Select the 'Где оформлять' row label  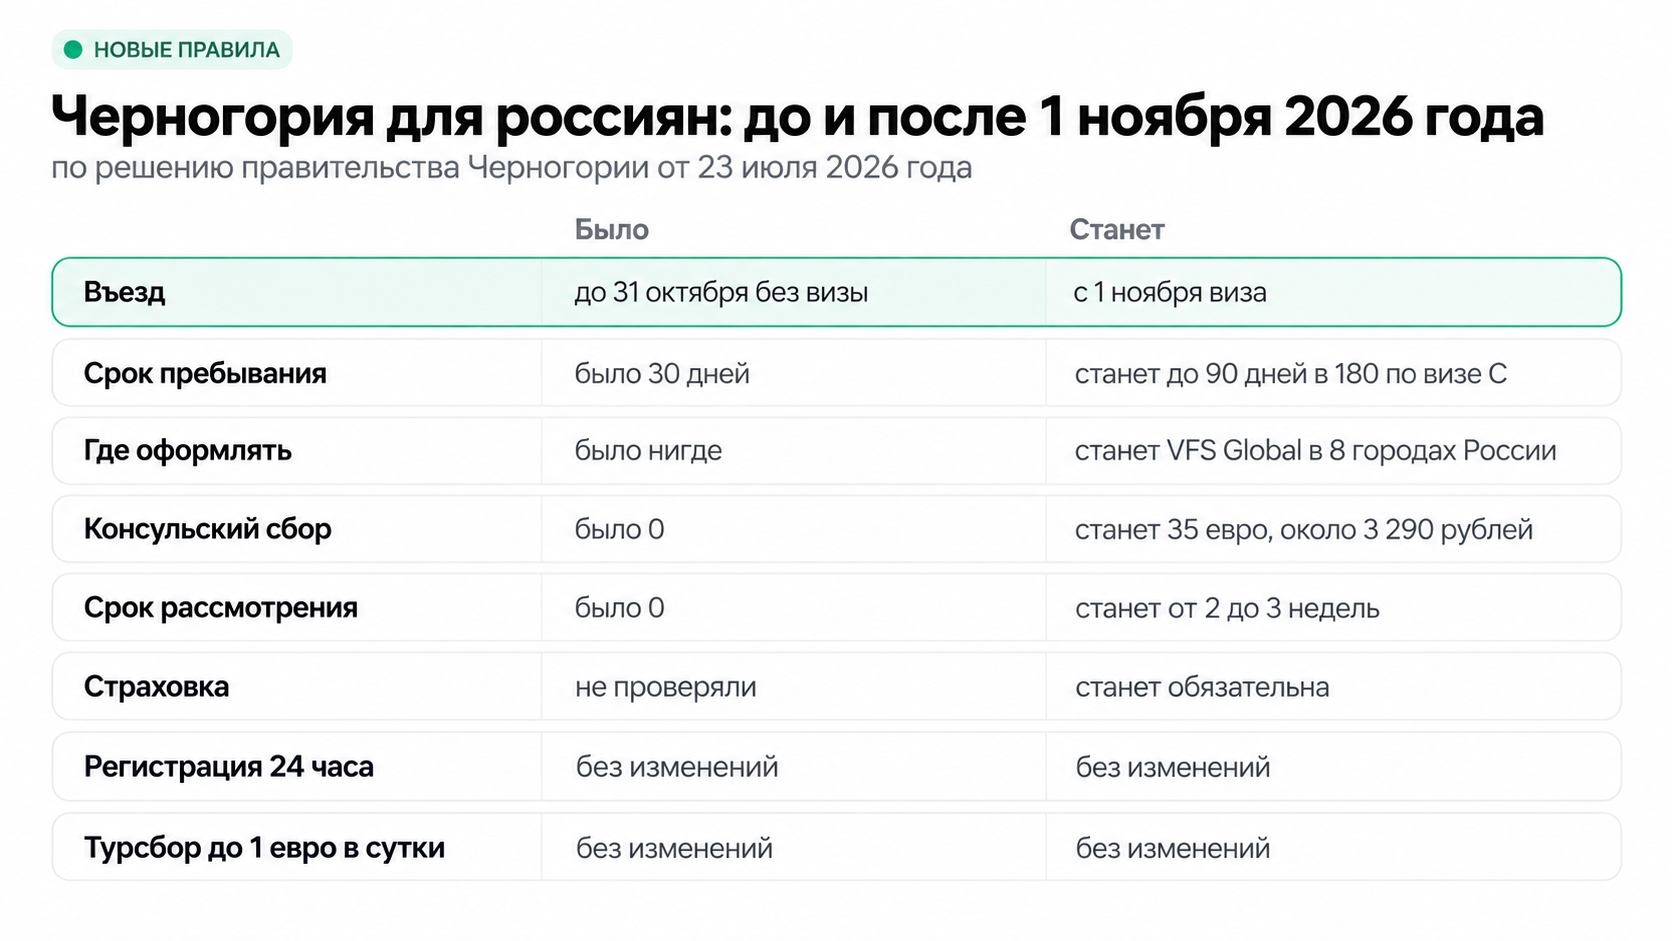click(x=188, y=451)
